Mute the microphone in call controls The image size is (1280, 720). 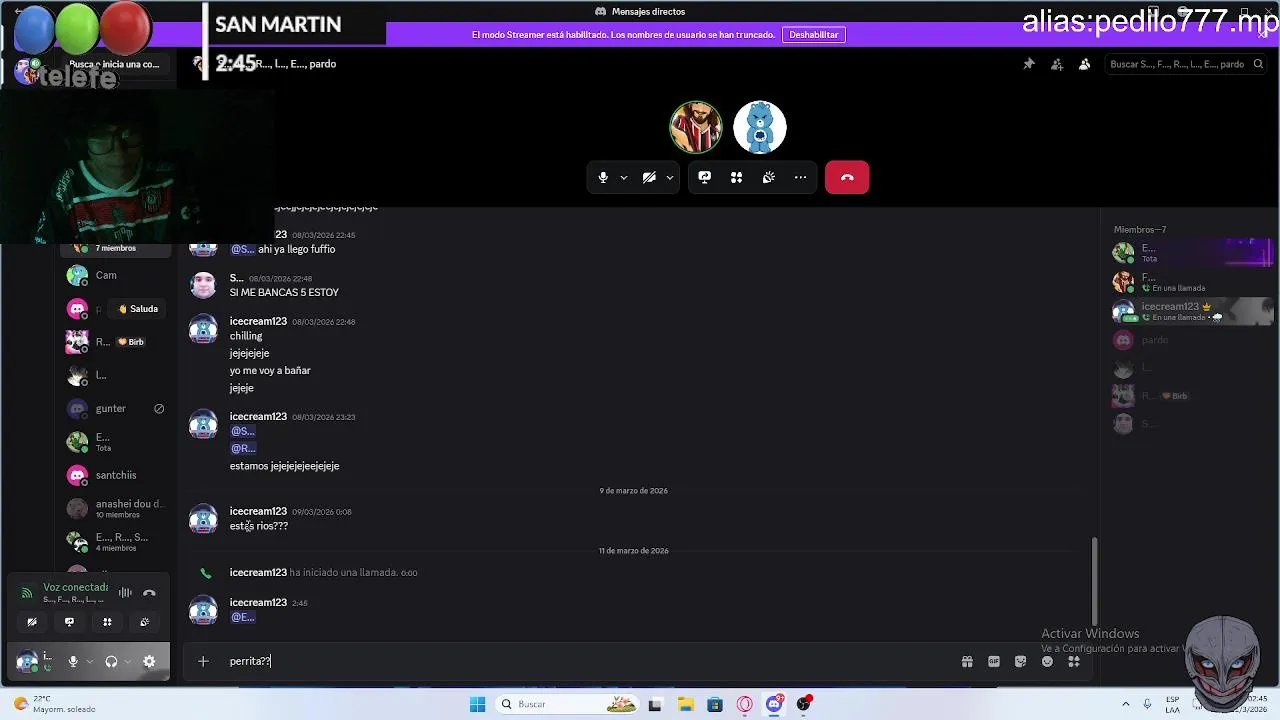pos(603,177)
